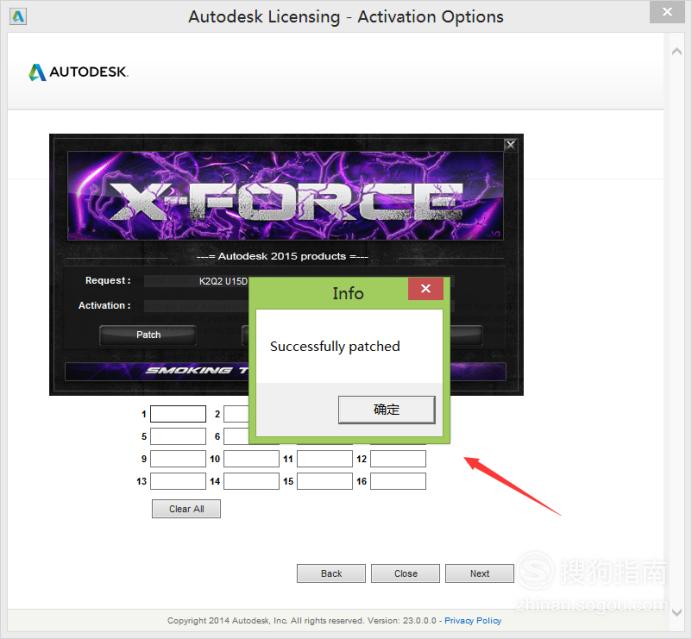Click the scrollbar up arrow
This screenshot has height=639, width=692.
677,51
